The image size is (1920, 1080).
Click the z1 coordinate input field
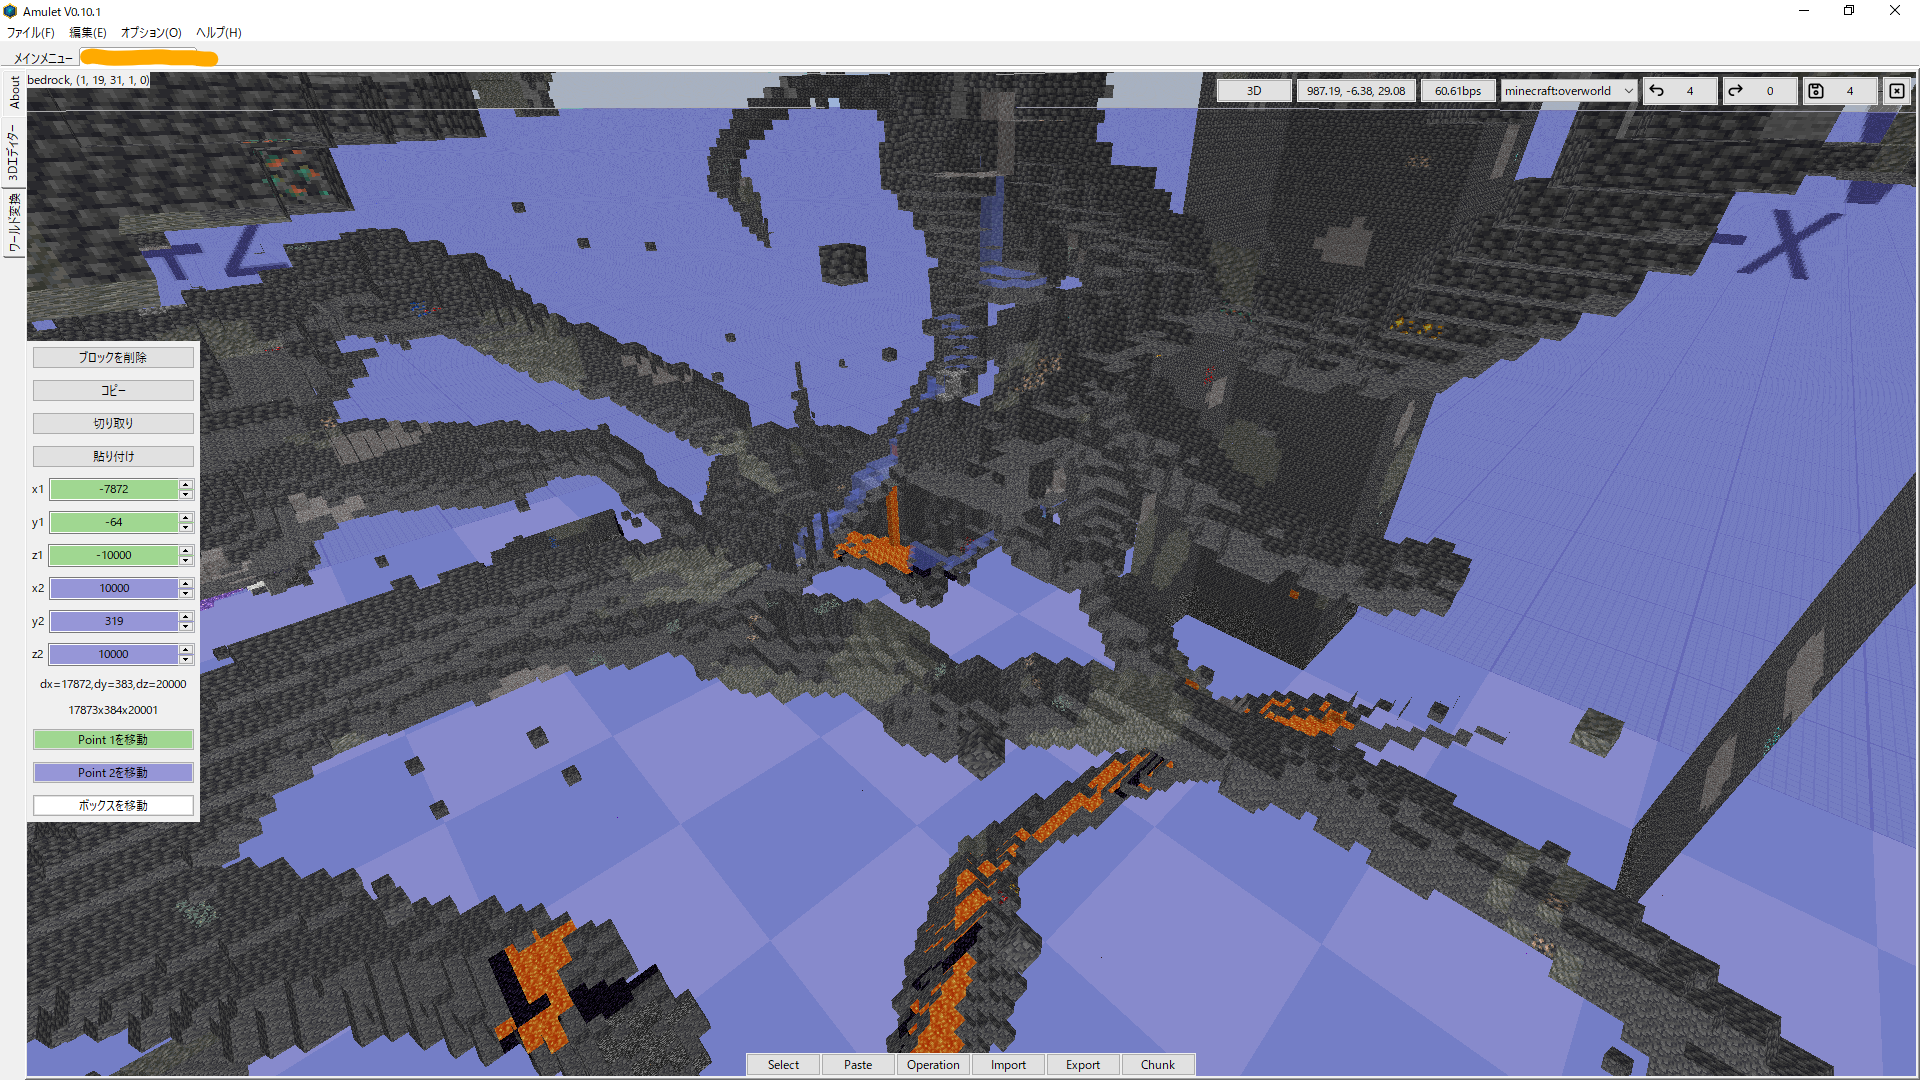coord(114,555)
